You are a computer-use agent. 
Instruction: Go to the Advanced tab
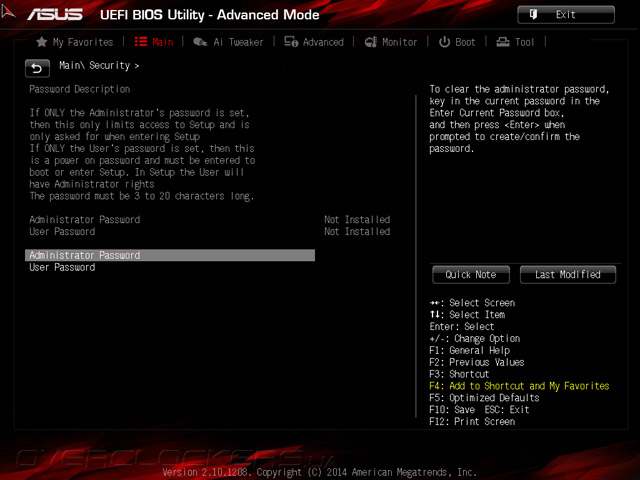coord(314,42)
